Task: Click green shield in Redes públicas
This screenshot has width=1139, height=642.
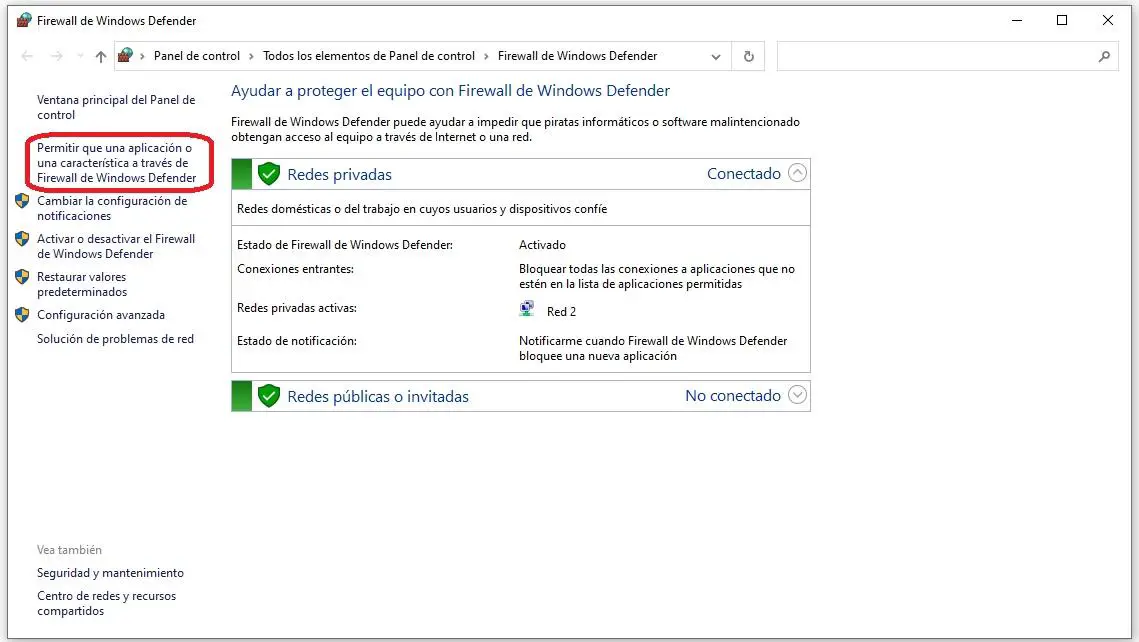Action: [x=269, y=396]
